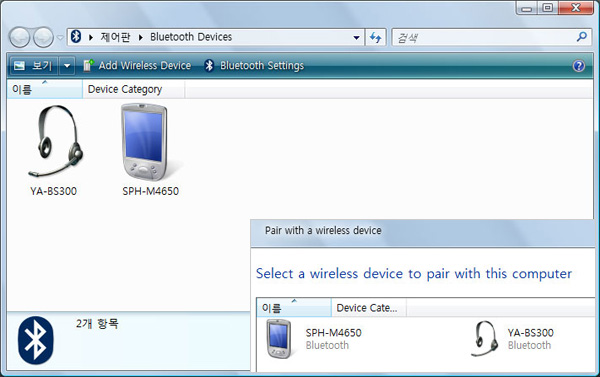Image resolution: width=600 pixels, height=377 pixels.
Task: Click the Device Cate... column in pair dialog
Action: coord(369,307)
